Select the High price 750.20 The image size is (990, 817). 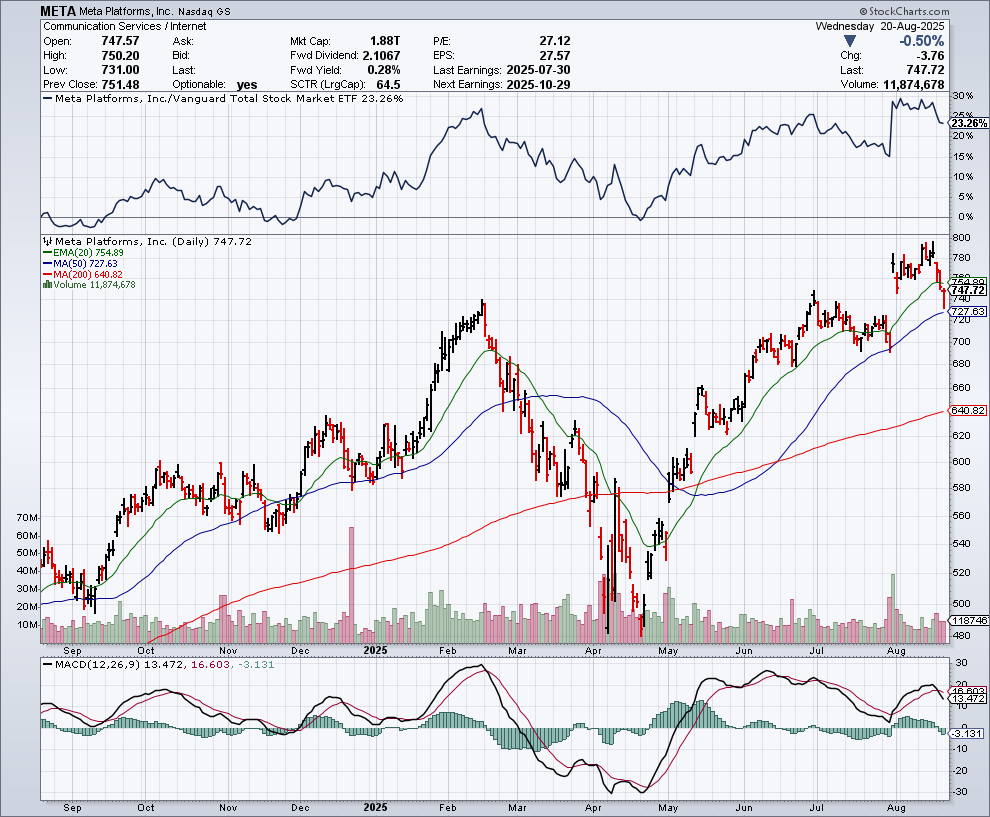(121, 56)
